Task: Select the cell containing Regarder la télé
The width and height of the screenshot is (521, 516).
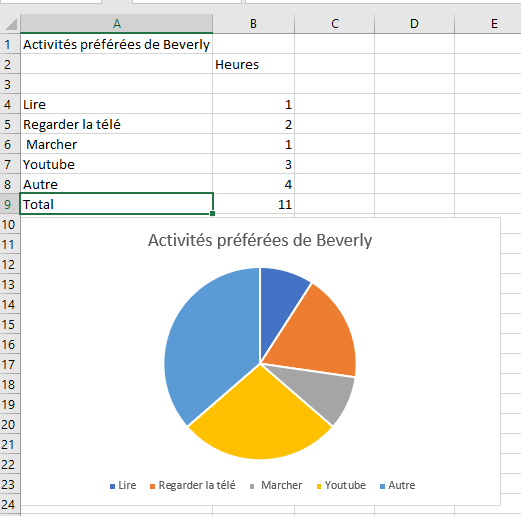Action: [x=116, y=124]
